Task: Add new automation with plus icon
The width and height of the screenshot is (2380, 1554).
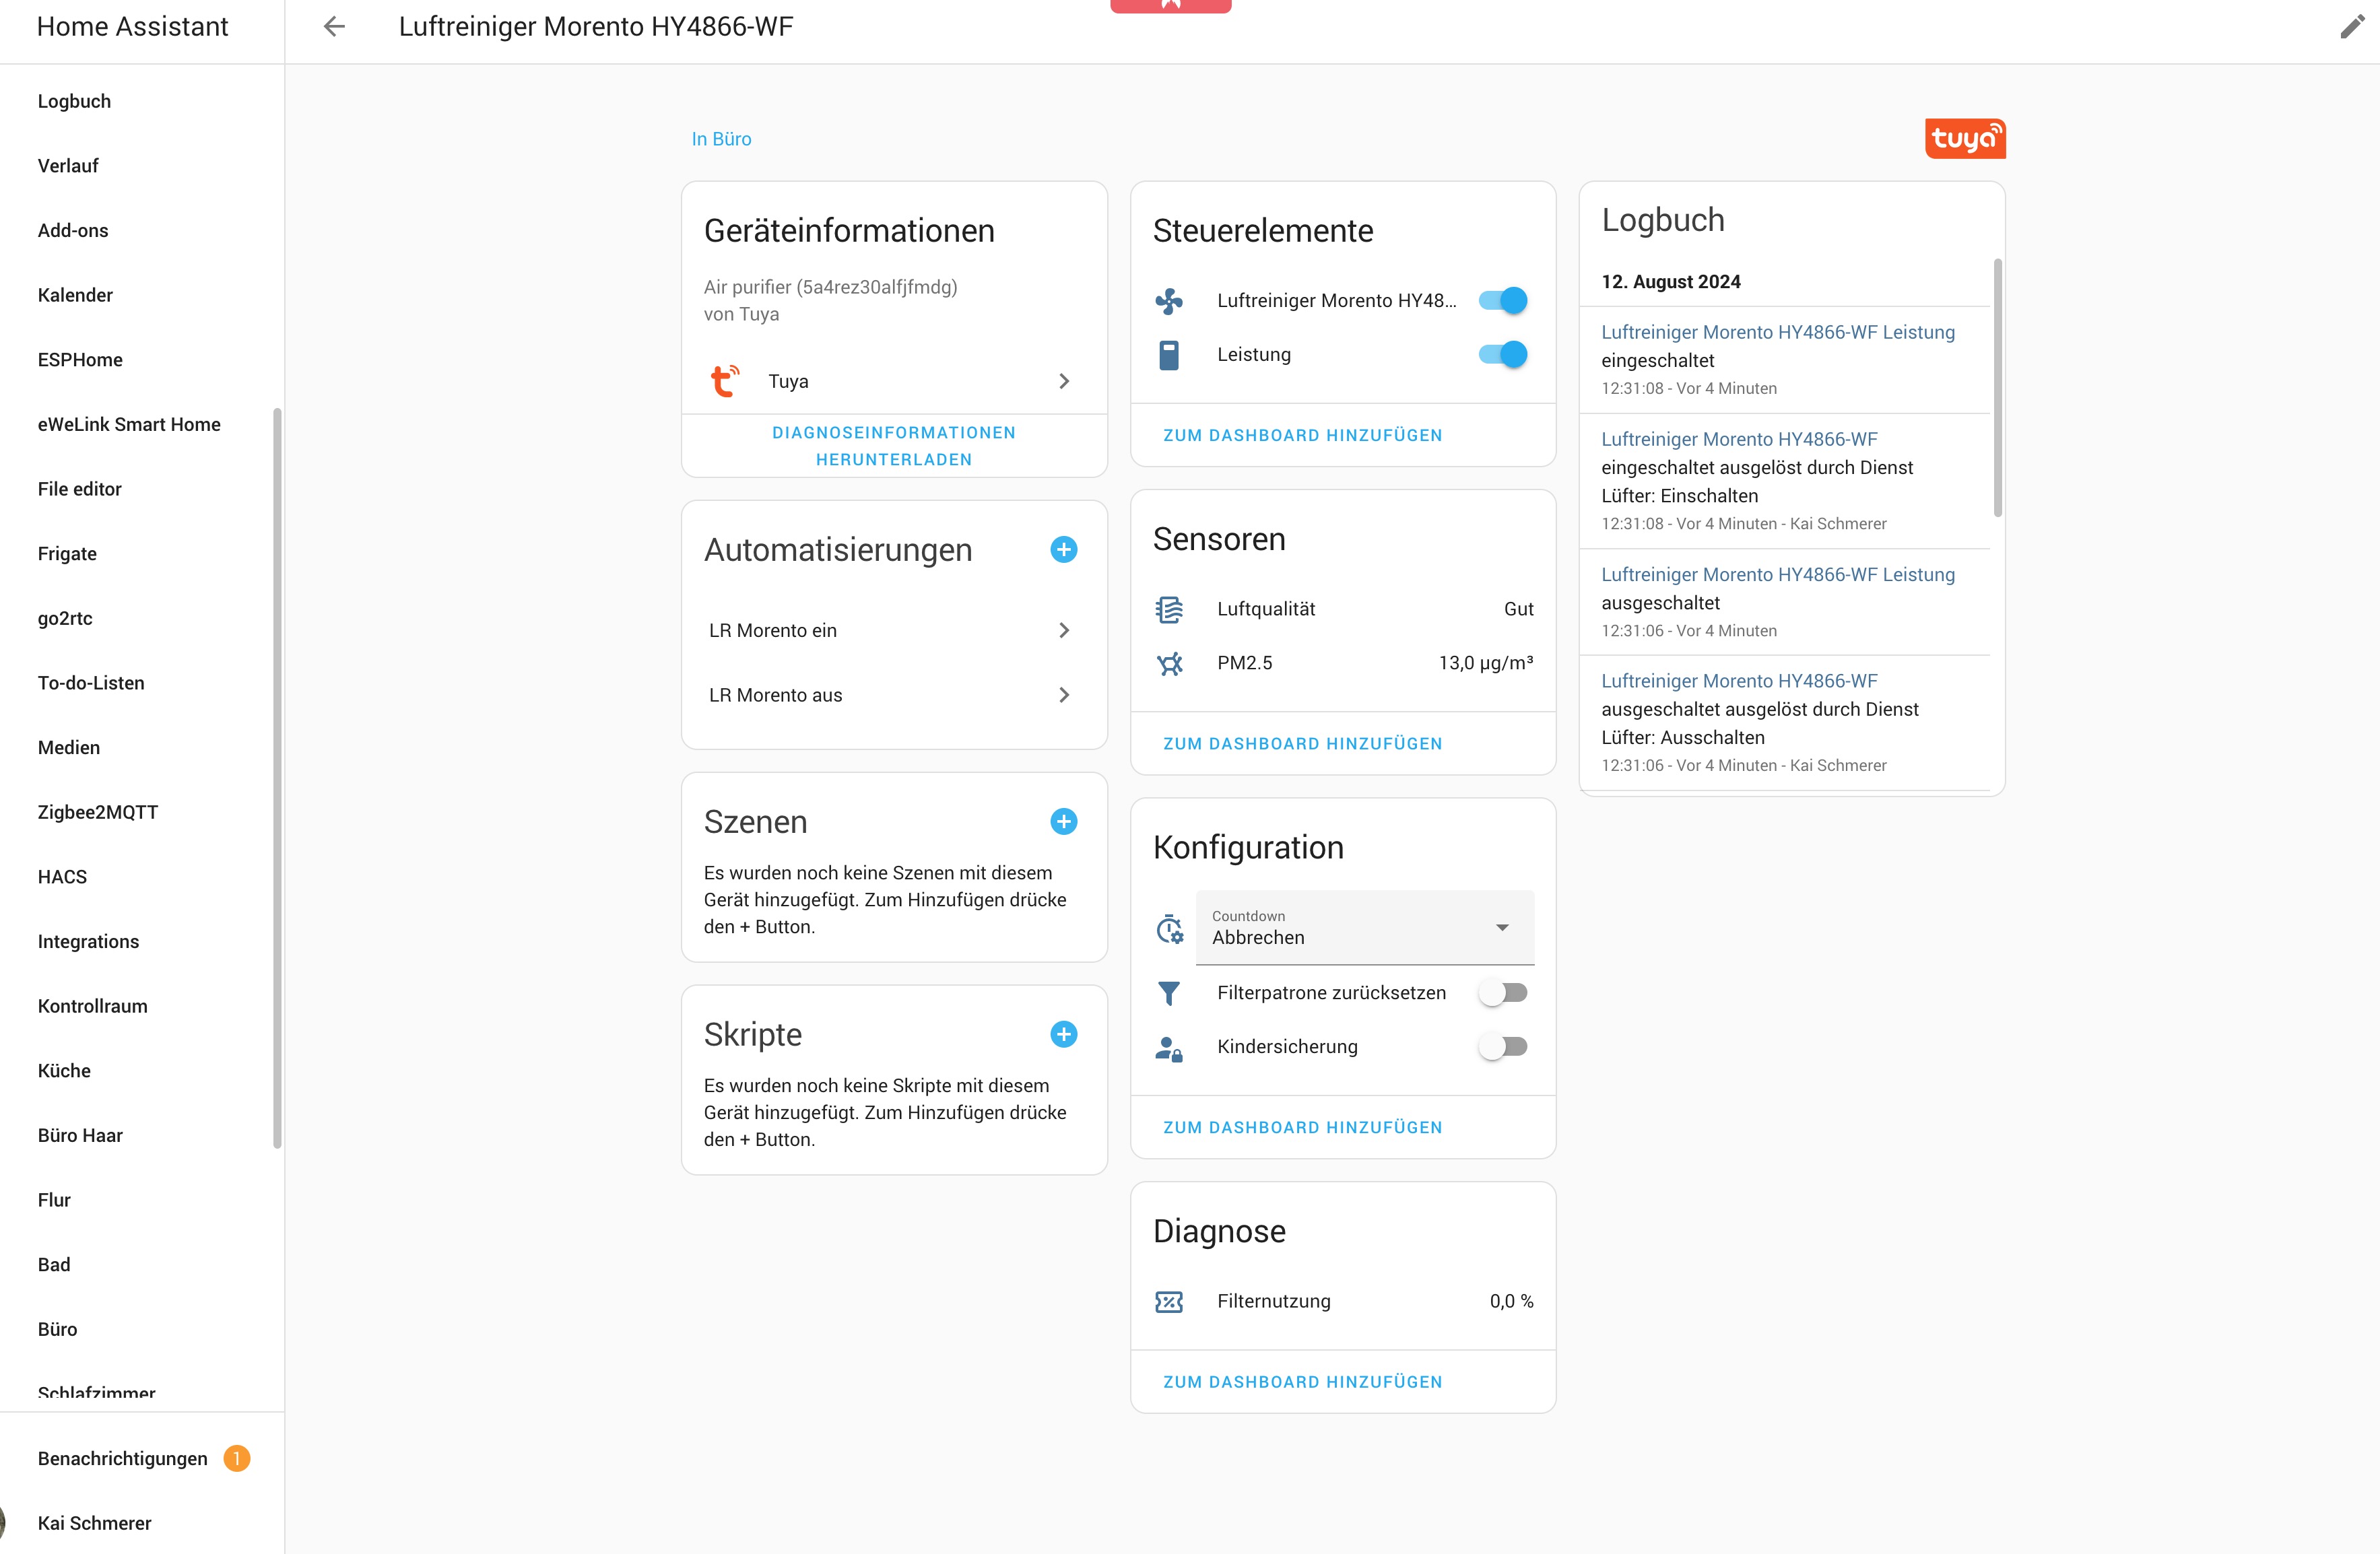Action: pos(1063,550)
